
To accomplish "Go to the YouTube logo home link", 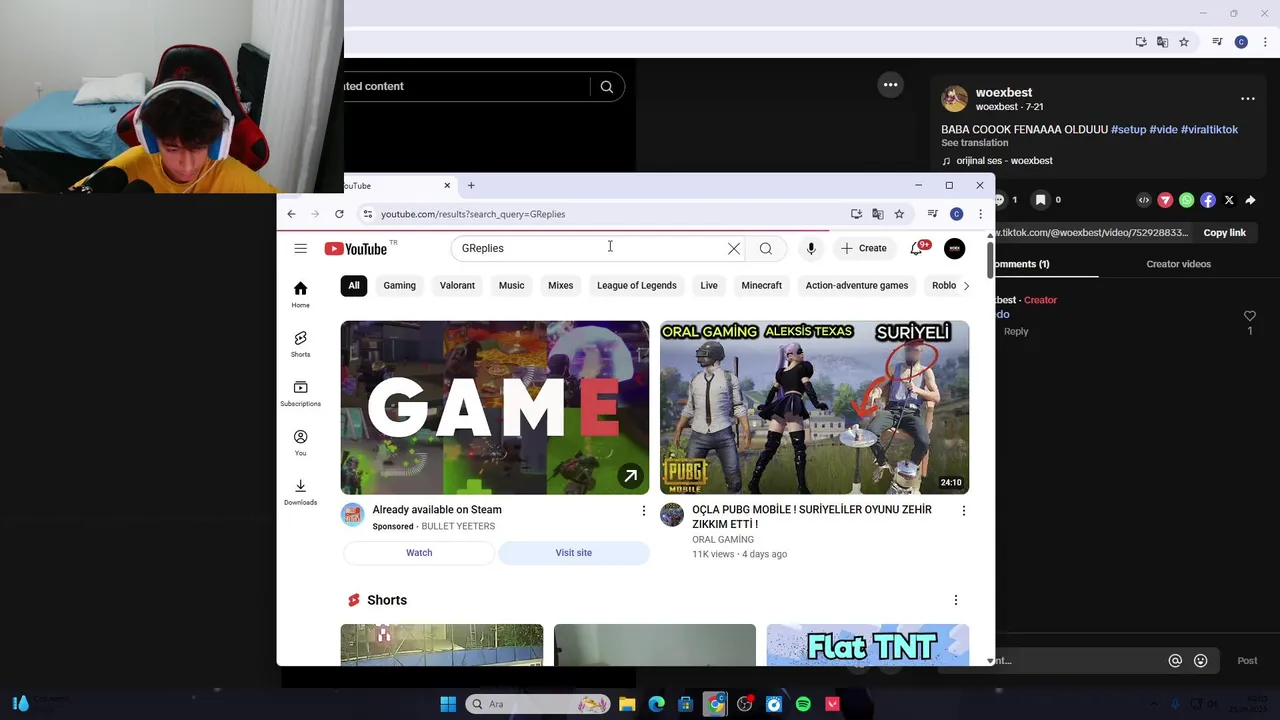I will tap(356, 249).
